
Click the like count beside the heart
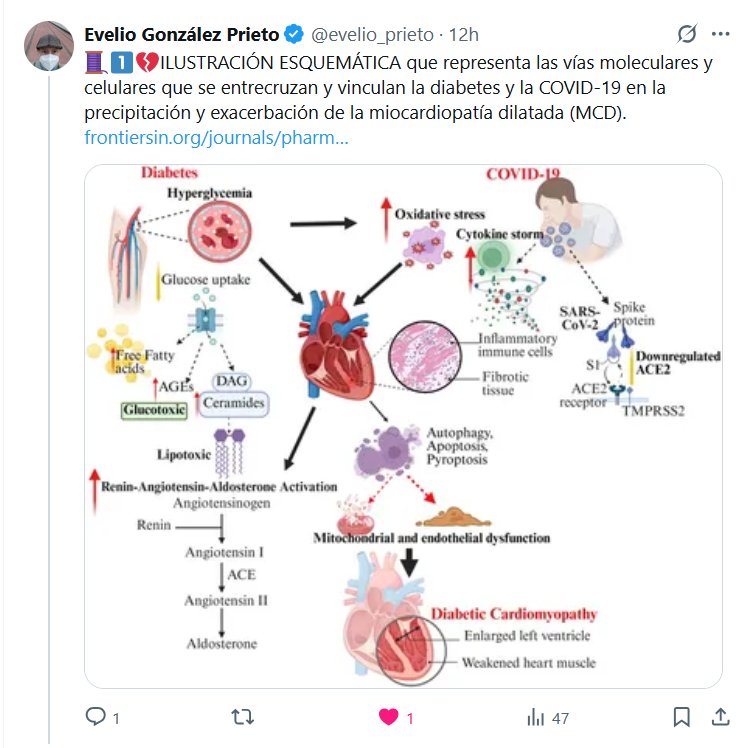[x=410, y=718]
